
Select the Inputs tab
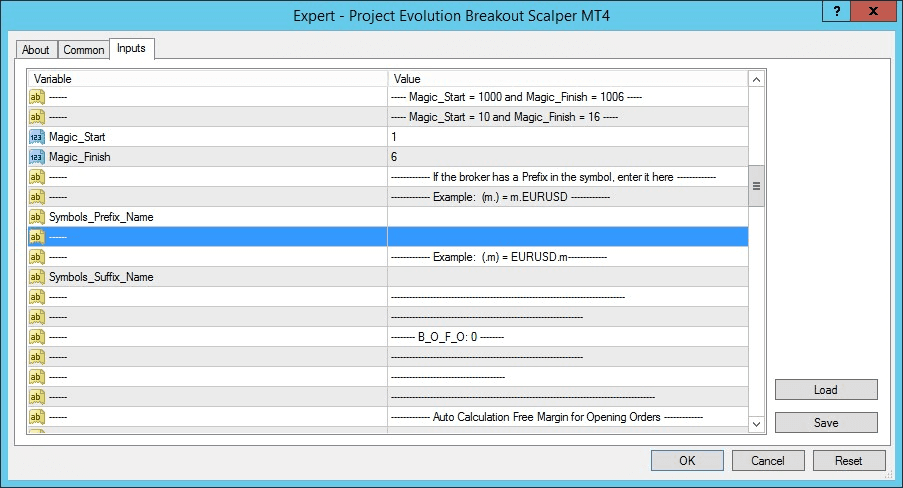click(x=131, y=48)
